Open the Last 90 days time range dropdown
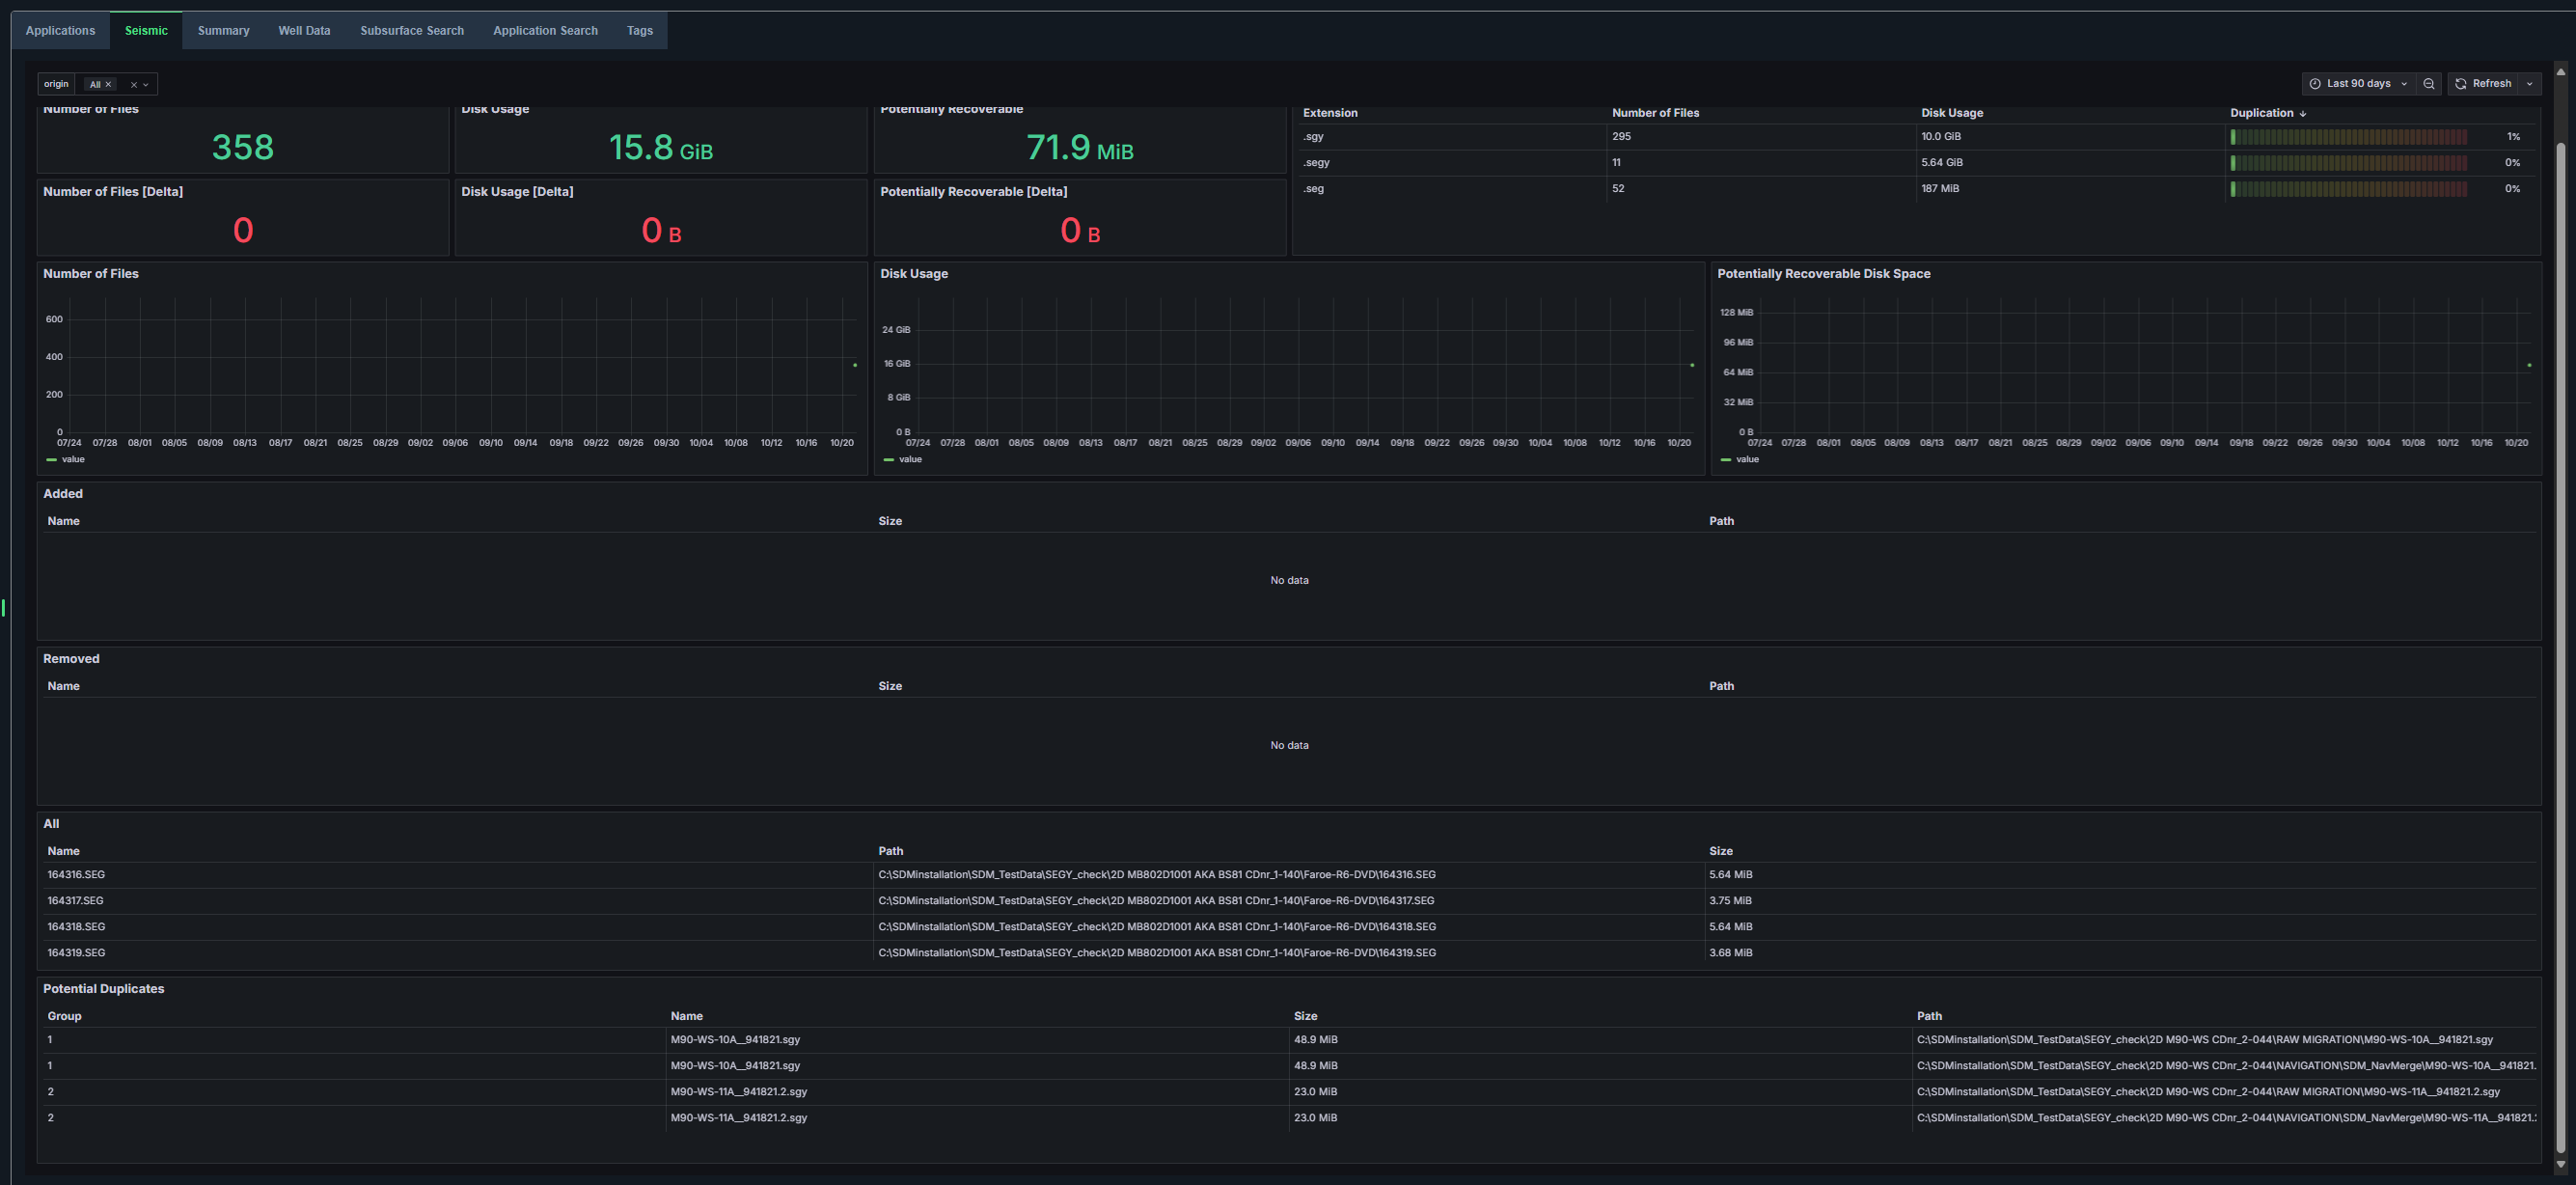 pos(2358,84)
